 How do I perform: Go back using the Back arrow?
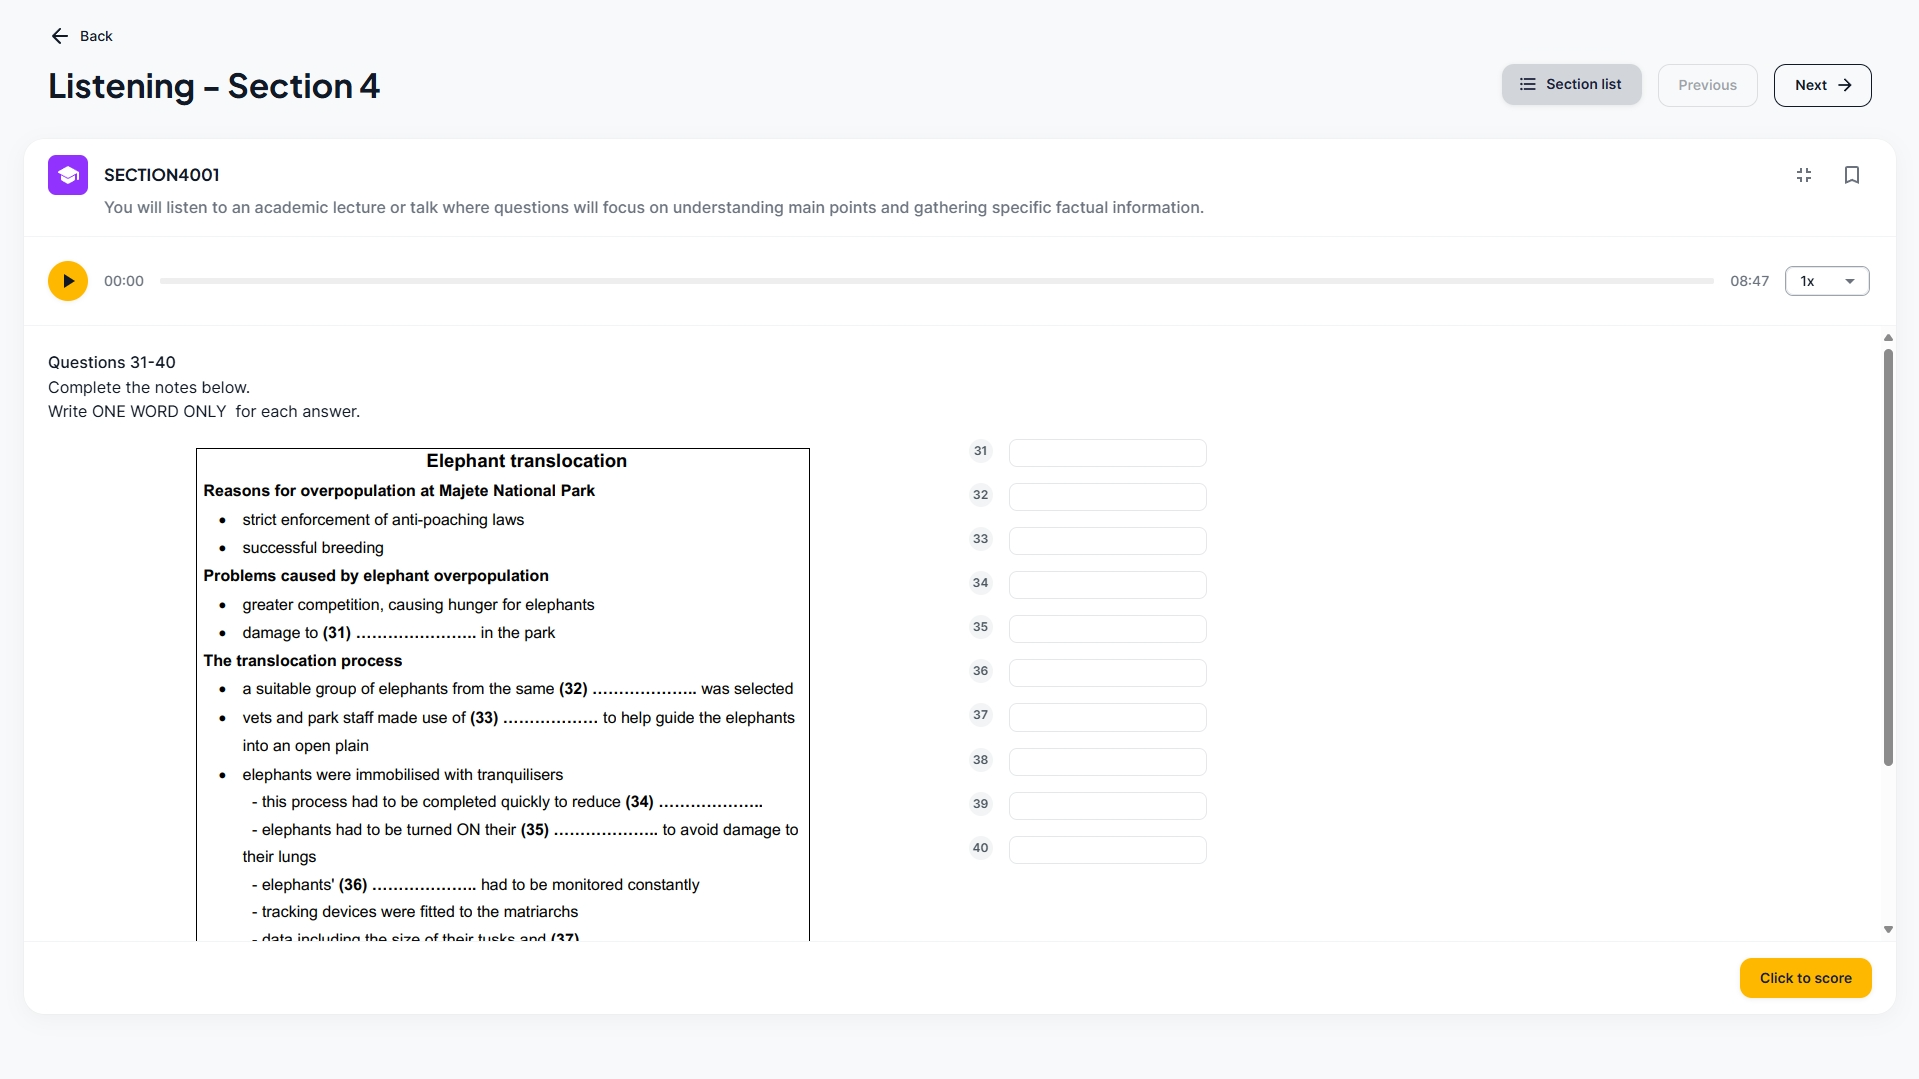click(x=81, y=36)
